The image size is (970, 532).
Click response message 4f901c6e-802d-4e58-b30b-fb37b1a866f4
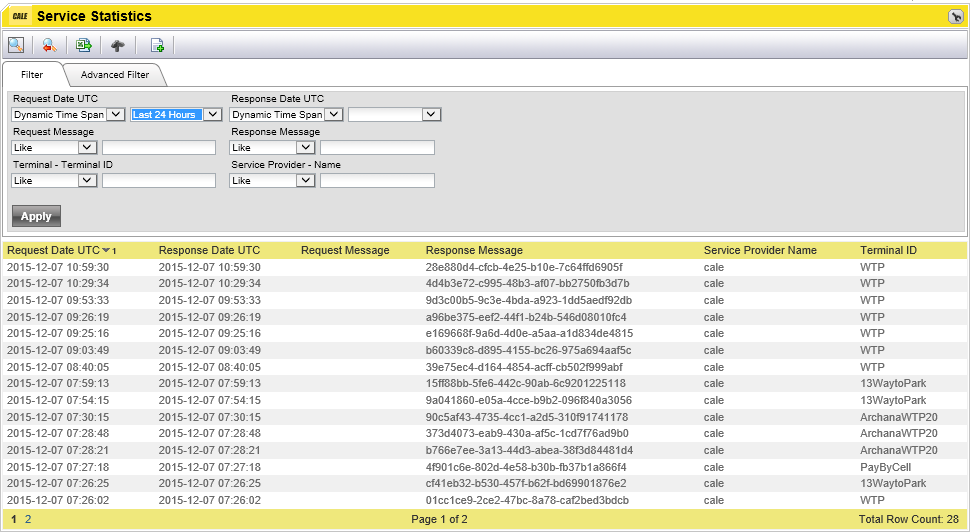(526, 467)
